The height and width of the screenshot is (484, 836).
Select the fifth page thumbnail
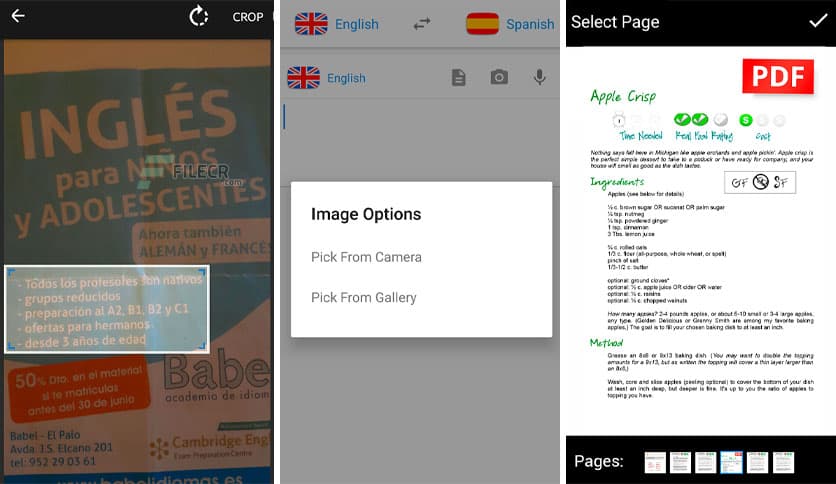757,462
